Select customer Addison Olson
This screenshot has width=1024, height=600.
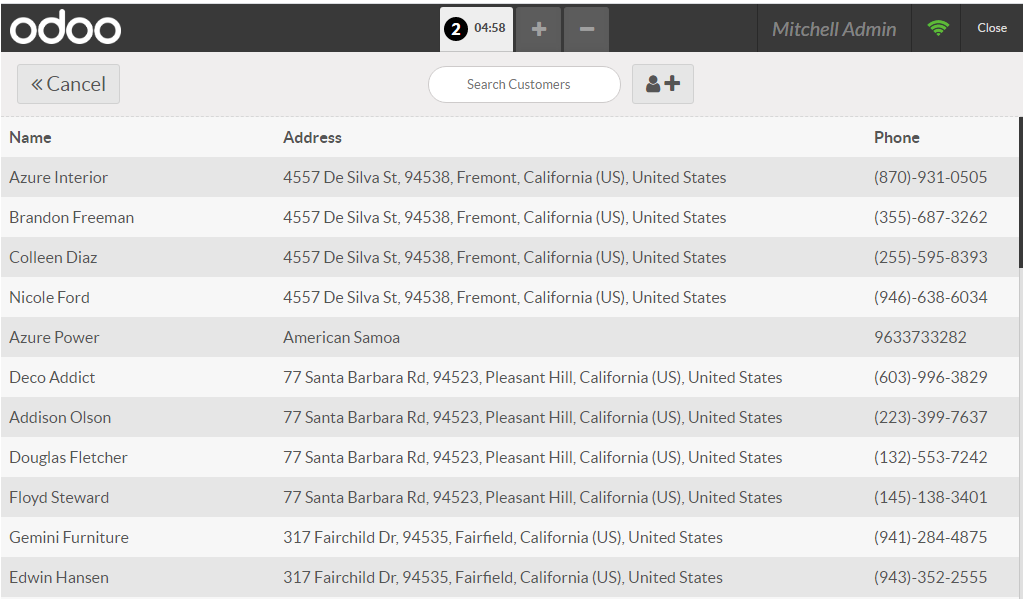click(x=509, y=417)
